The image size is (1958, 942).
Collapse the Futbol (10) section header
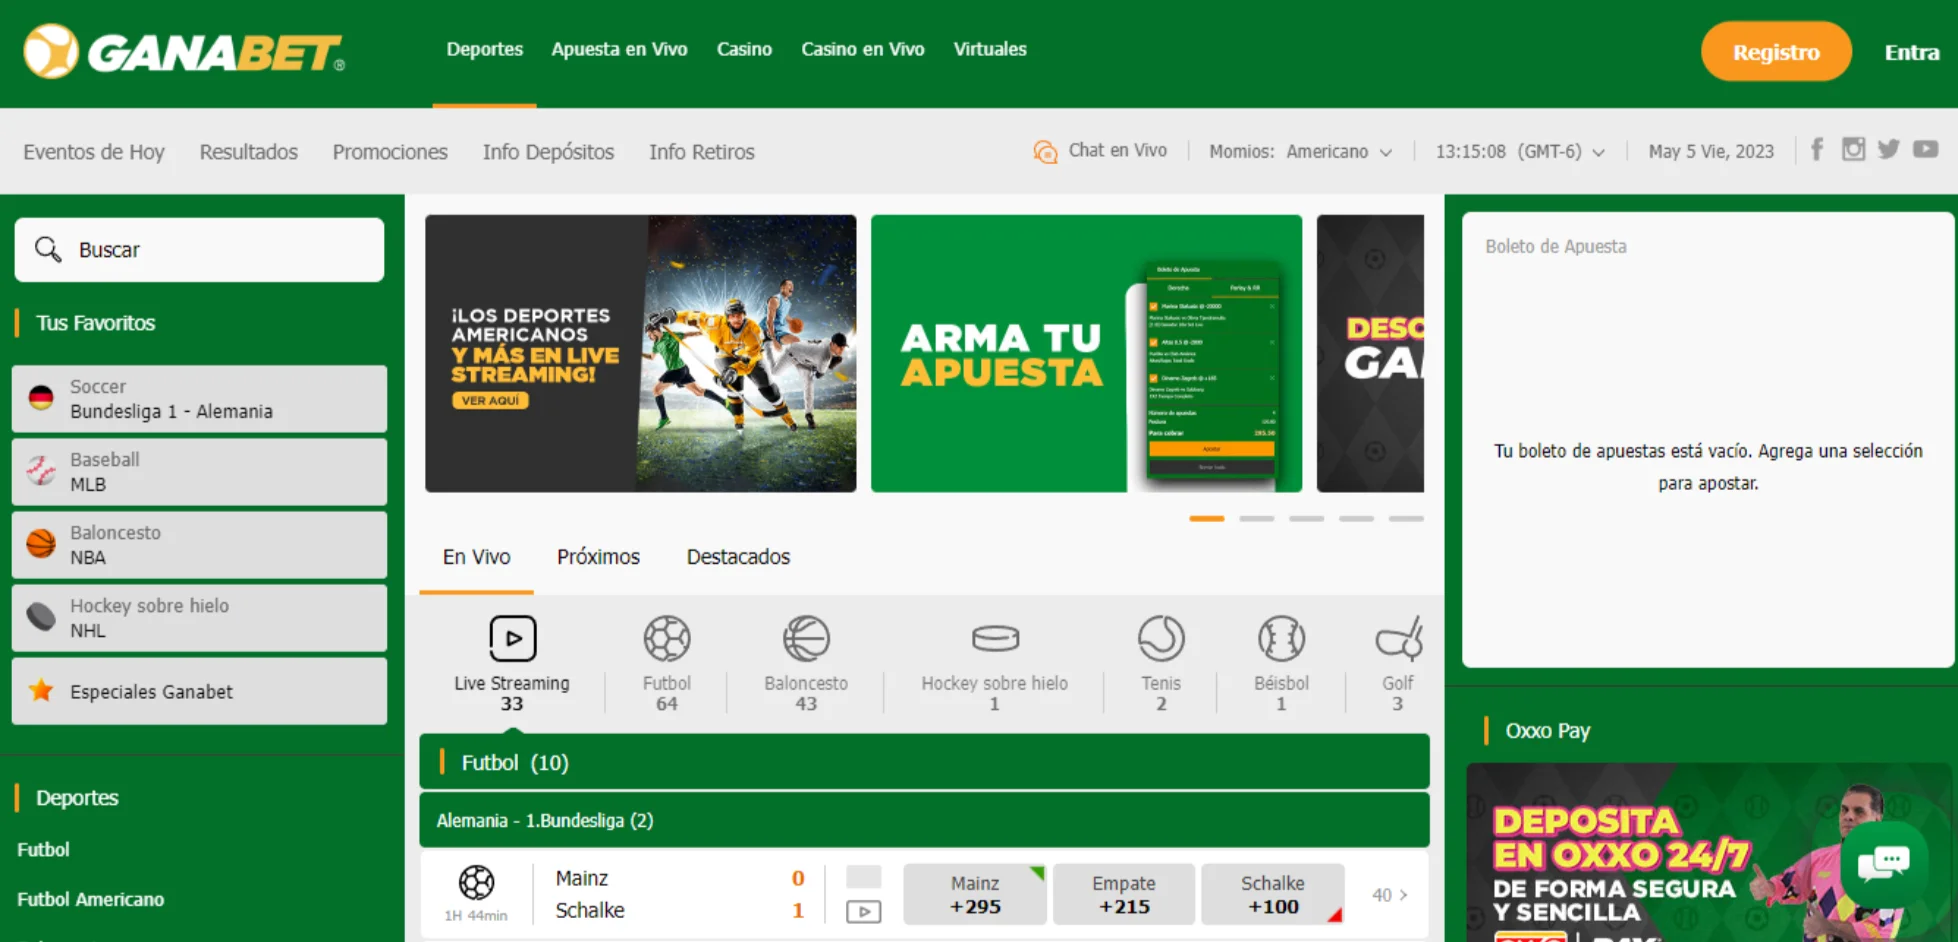924,762
